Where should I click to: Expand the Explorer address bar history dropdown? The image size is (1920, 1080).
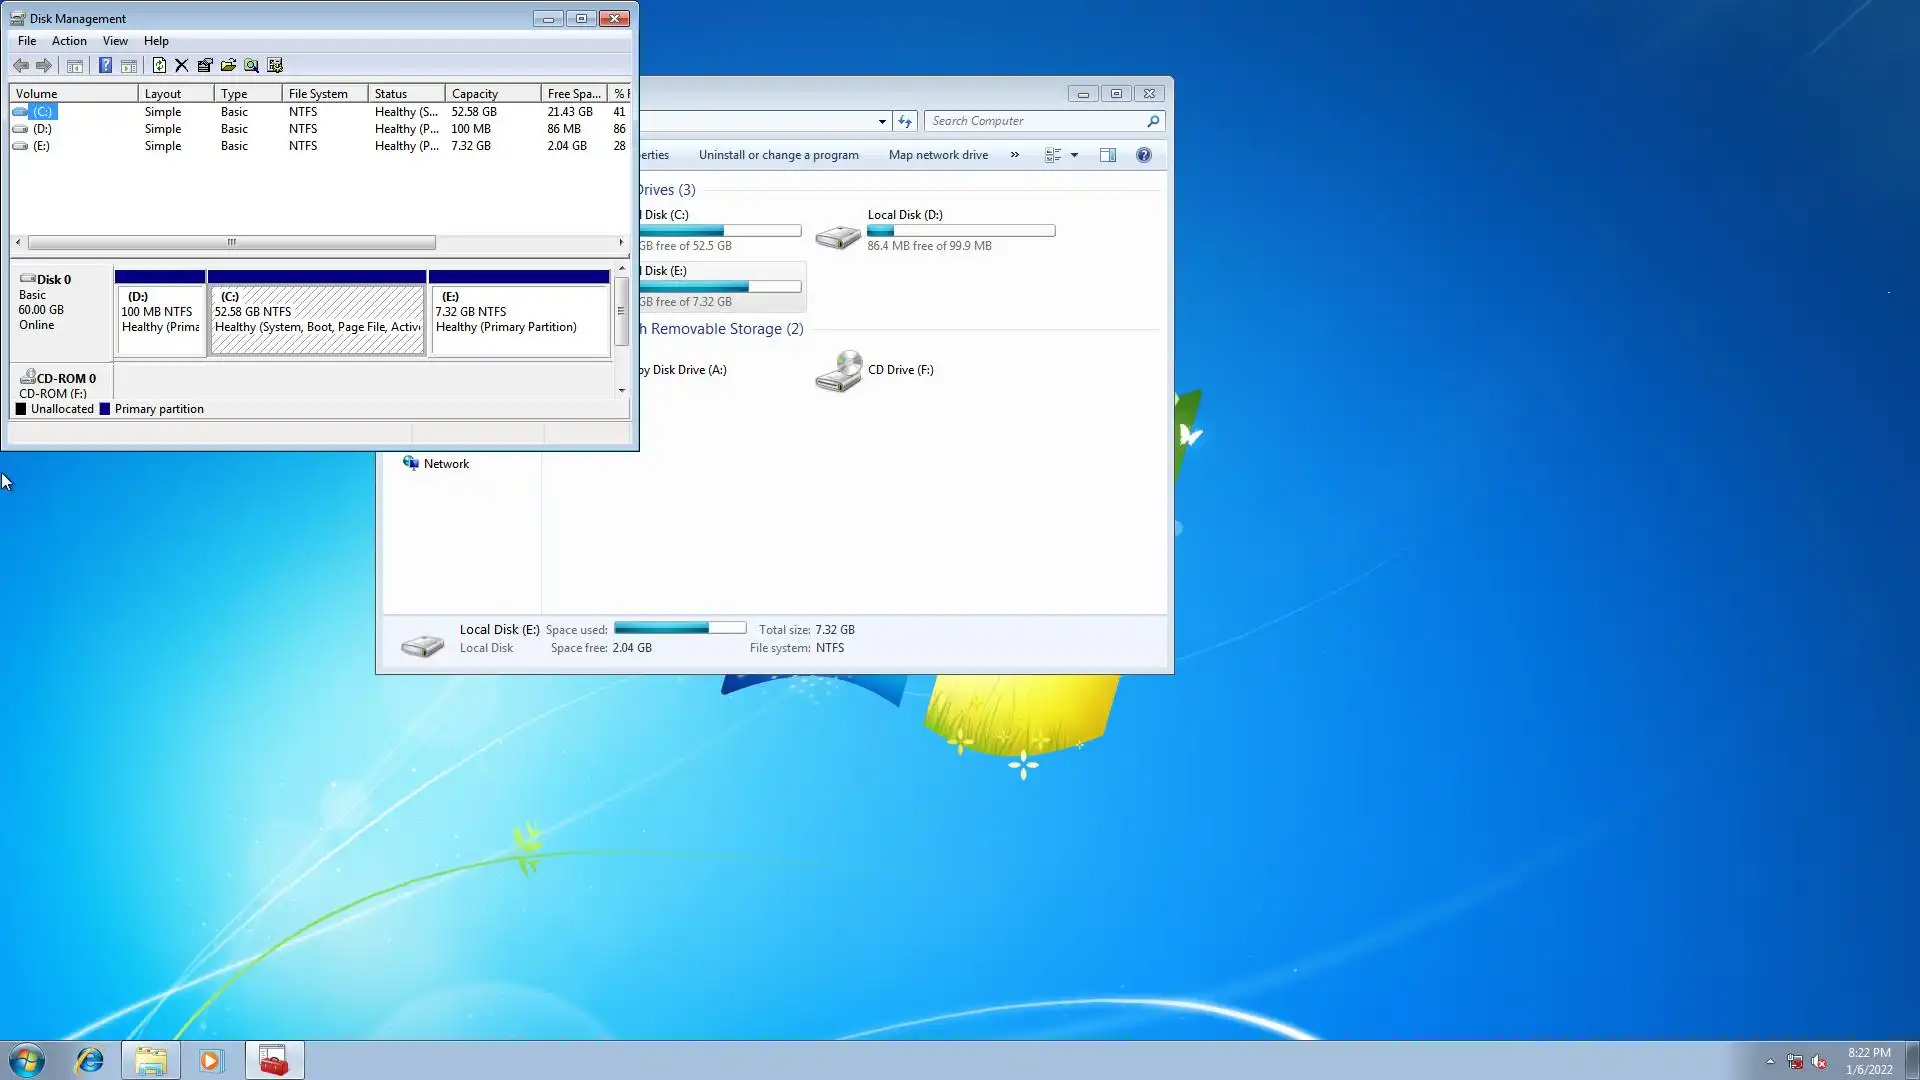pos(882,121)
